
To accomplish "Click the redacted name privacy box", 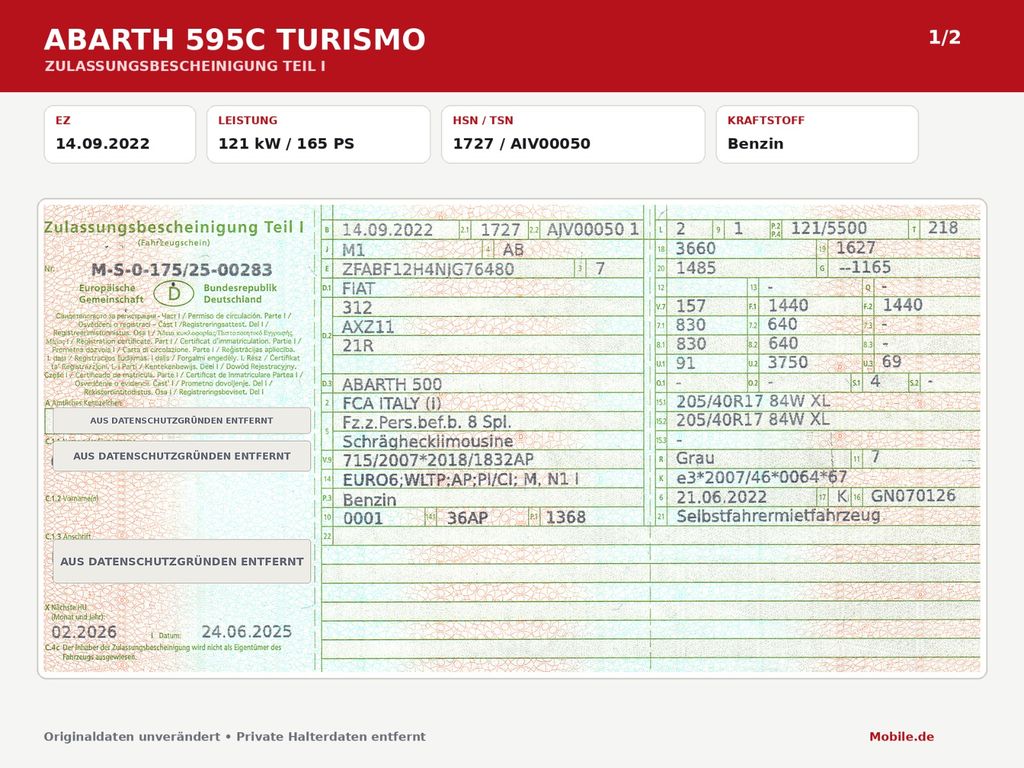I will [x=182, y=456].
